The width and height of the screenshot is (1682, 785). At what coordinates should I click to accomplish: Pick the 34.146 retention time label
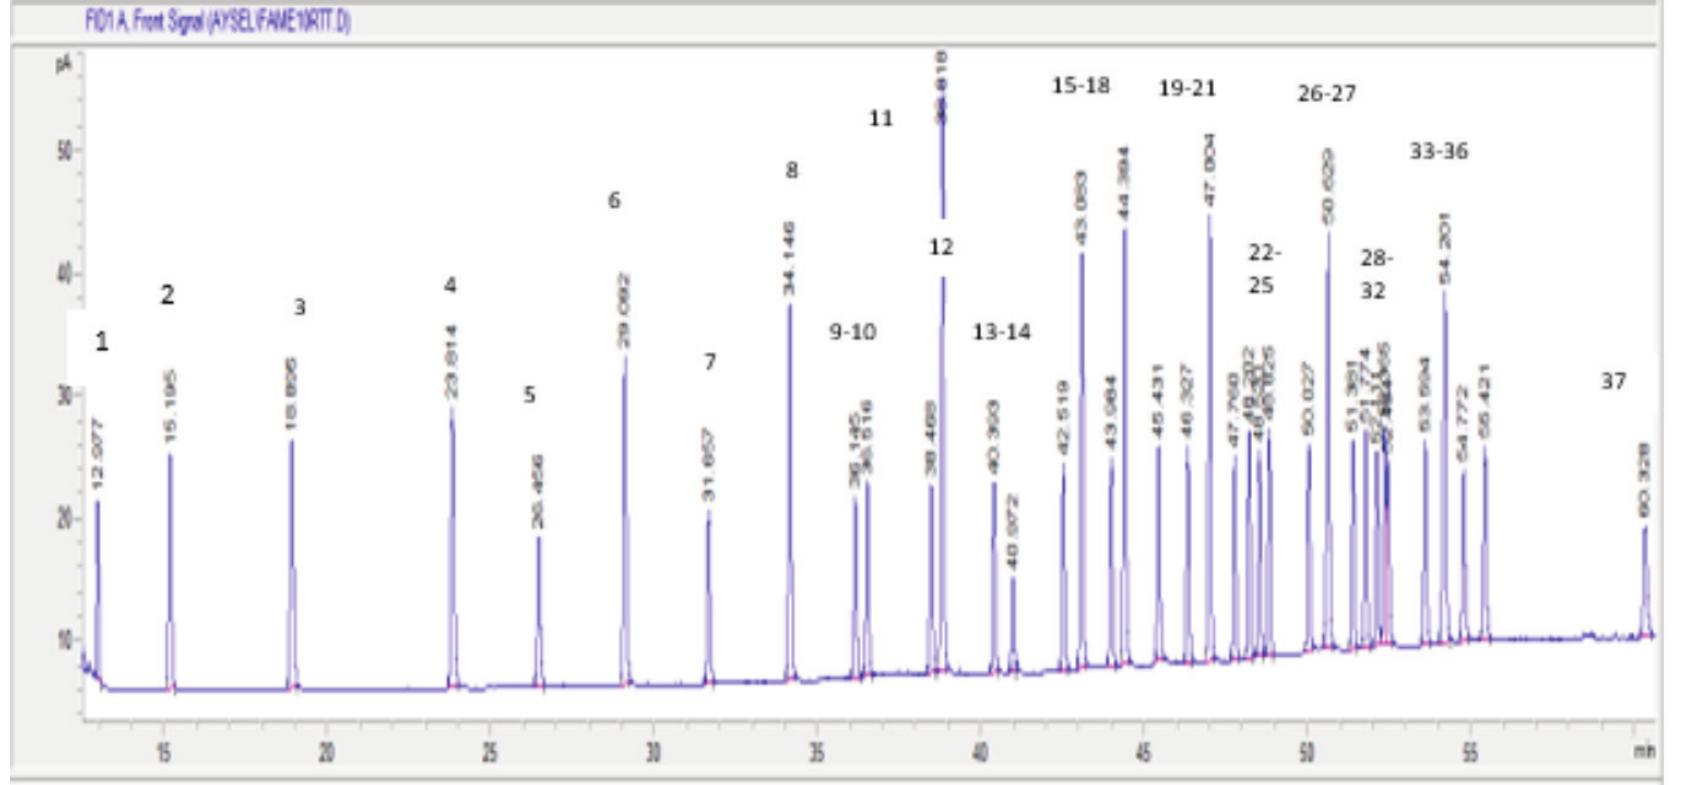789,258
